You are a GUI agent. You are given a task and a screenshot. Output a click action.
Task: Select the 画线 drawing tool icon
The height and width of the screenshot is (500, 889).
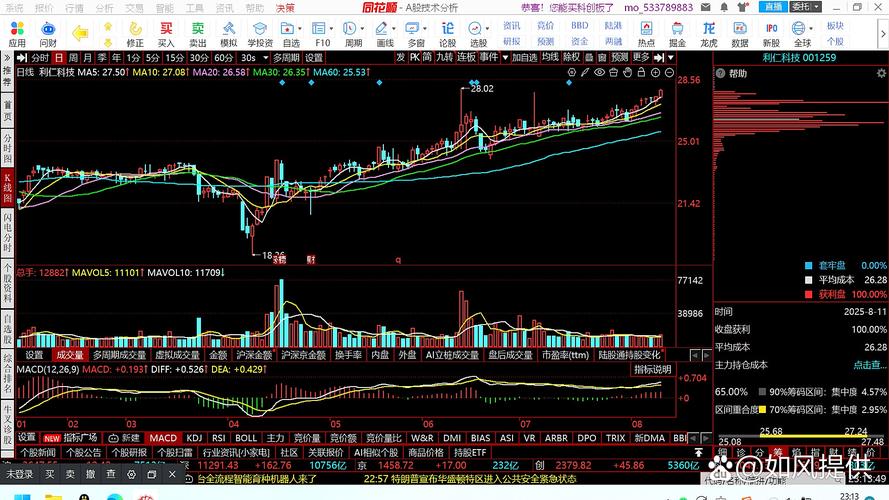[x=383, y=33]
